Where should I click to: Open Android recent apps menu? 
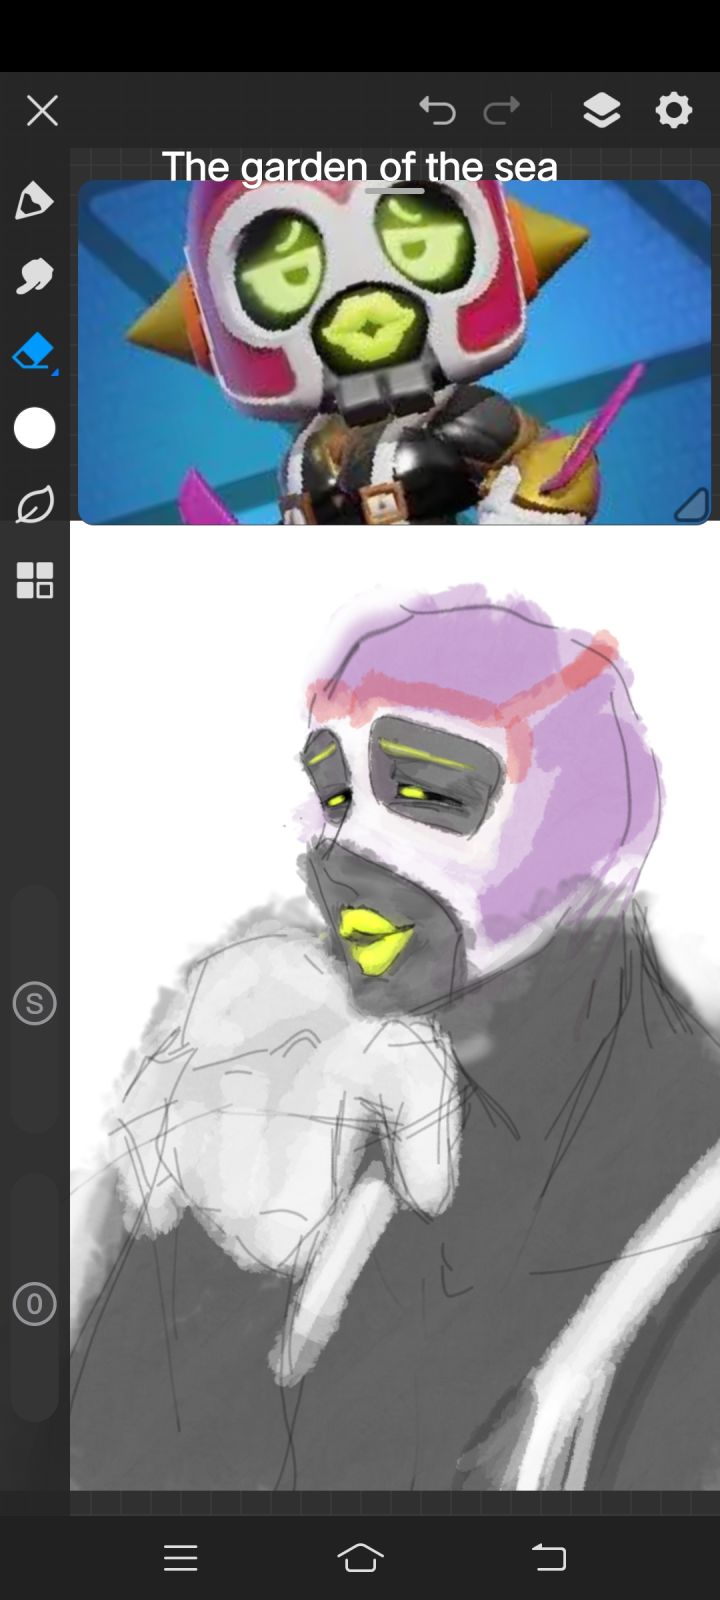coord(181,1557)
